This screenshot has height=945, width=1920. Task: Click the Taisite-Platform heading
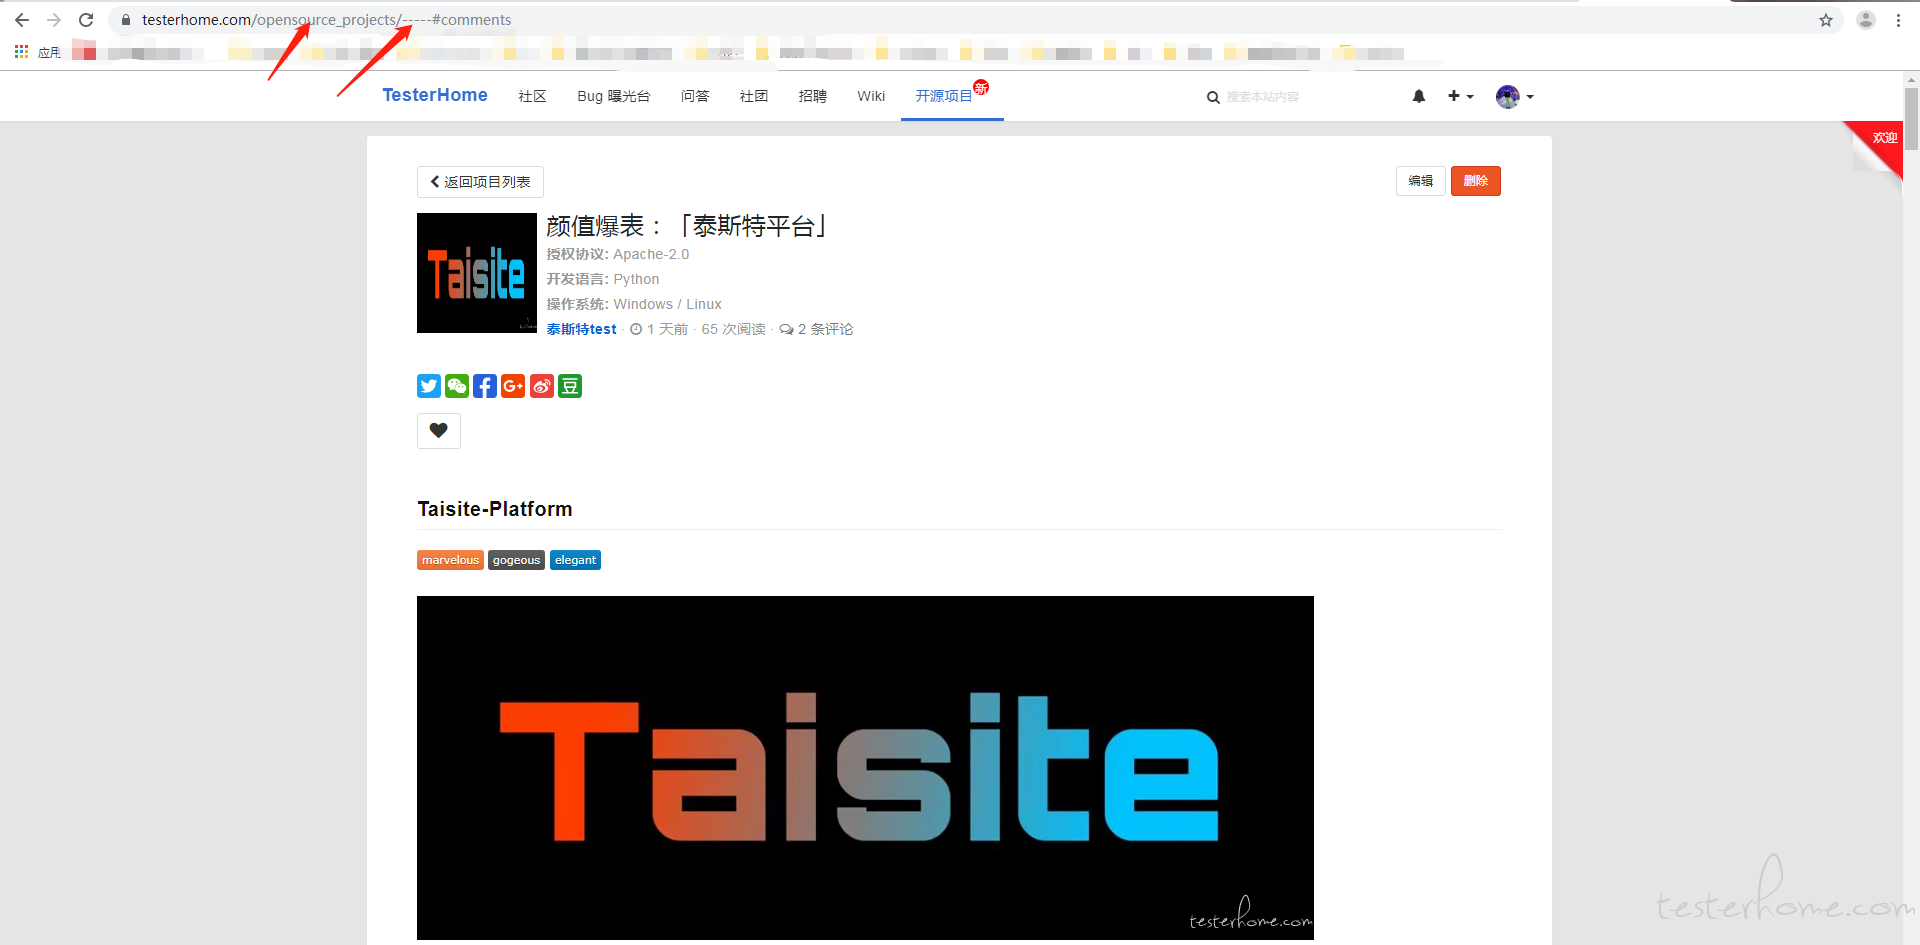pos(495,509)
